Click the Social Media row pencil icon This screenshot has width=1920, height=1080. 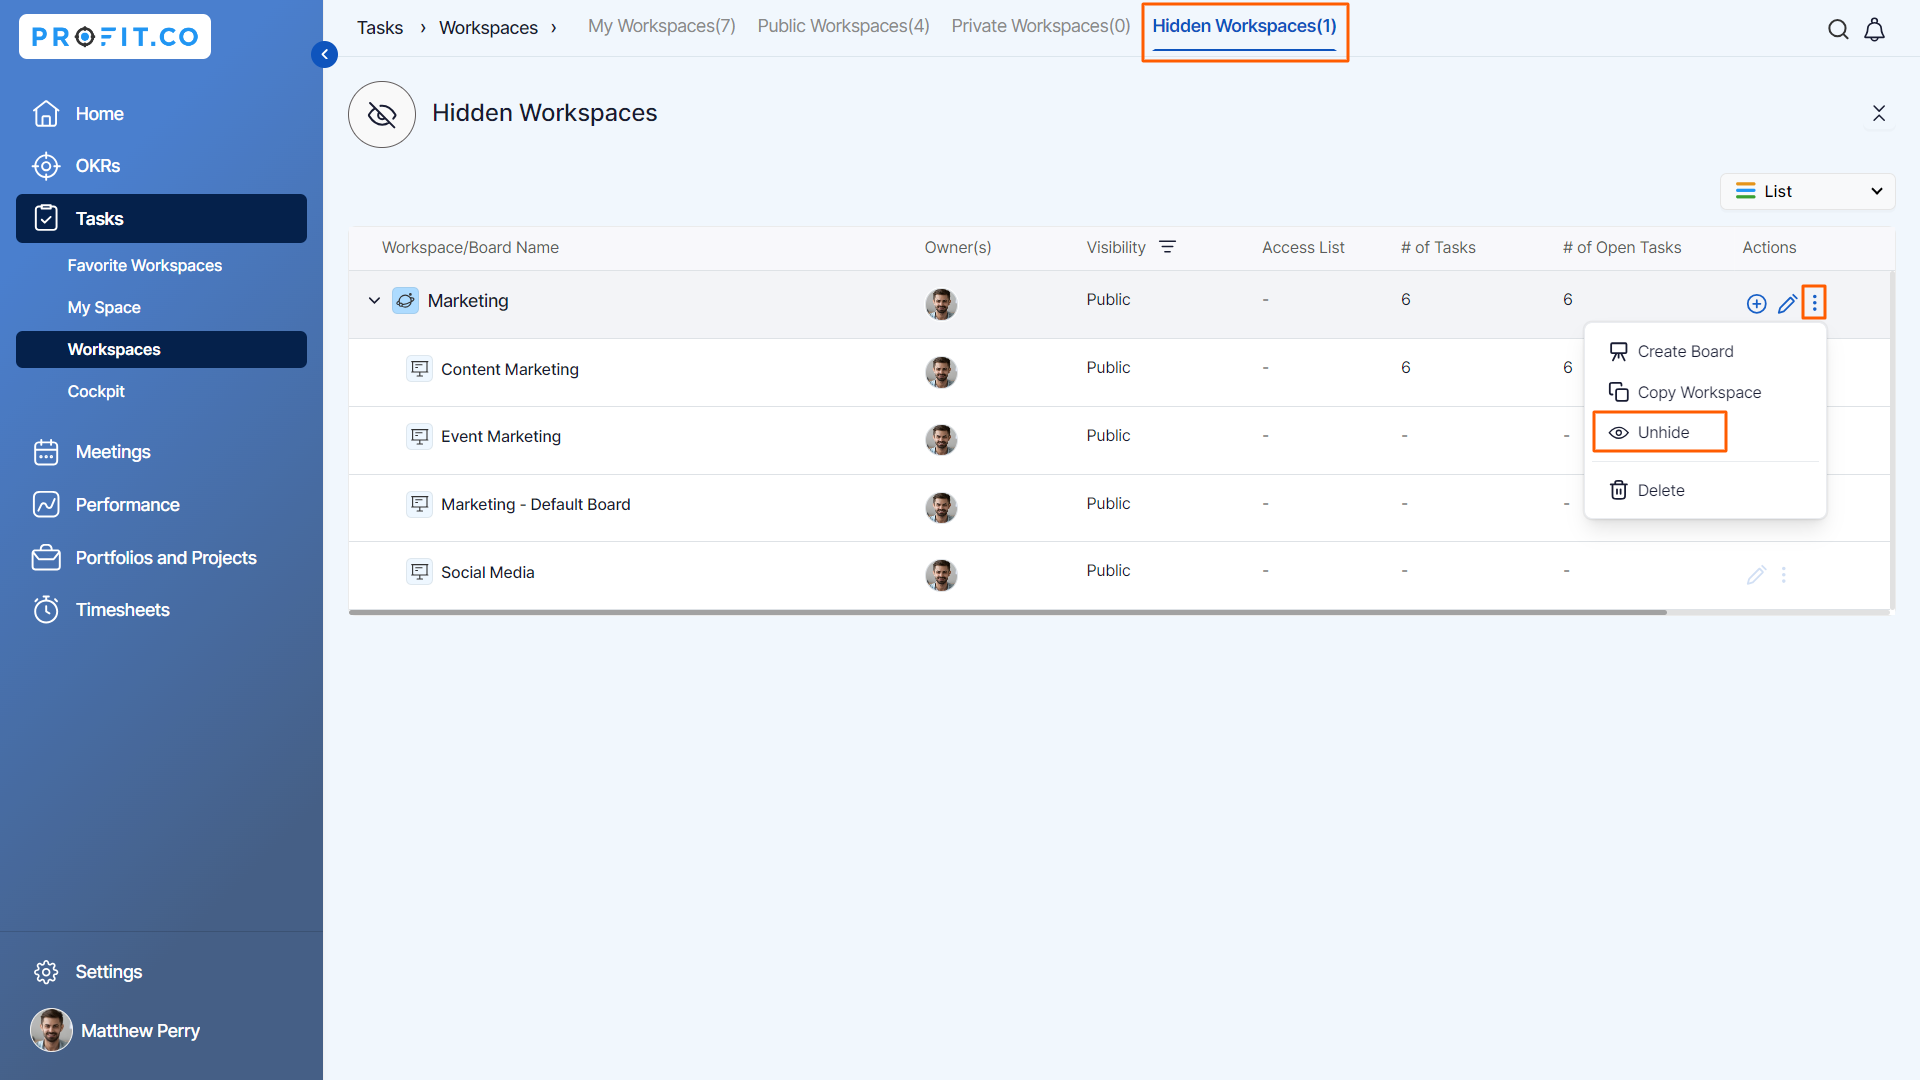tap(1756, 574)
